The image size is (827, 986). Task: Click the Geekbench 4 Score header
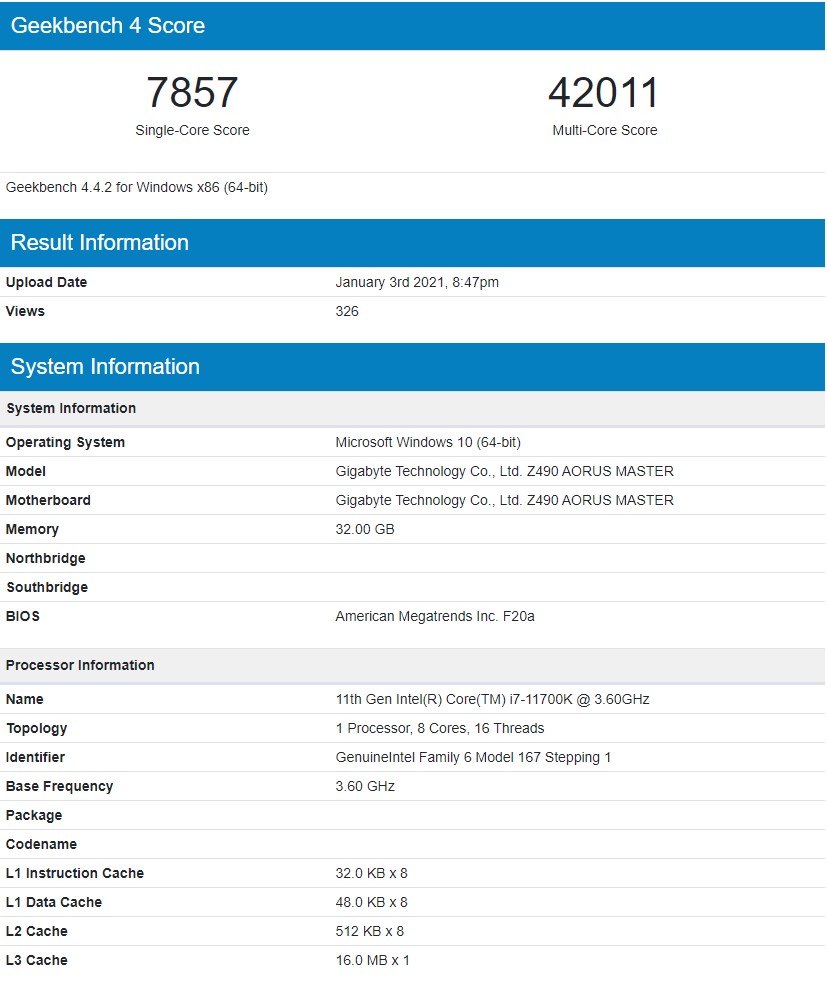413,26
